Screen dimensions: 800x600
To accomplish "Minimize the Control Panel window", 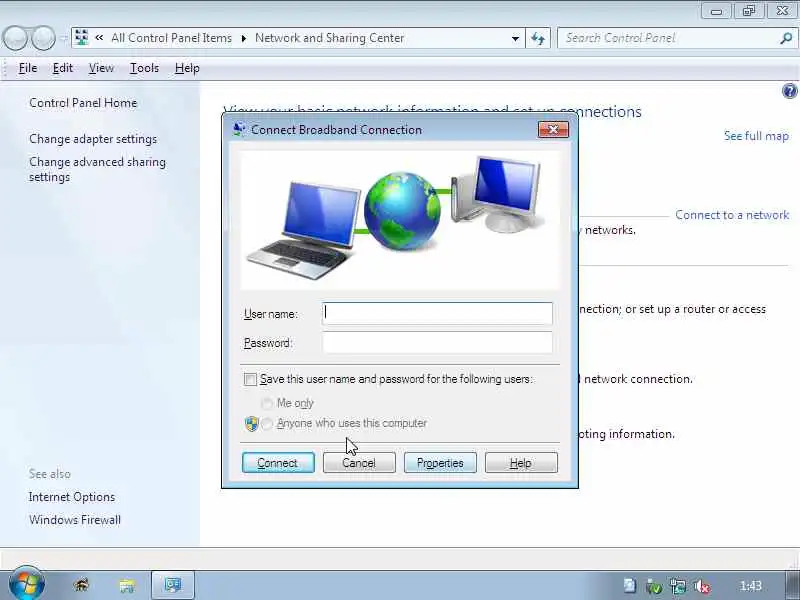I will pyautogui.click(x=716, y=11).
